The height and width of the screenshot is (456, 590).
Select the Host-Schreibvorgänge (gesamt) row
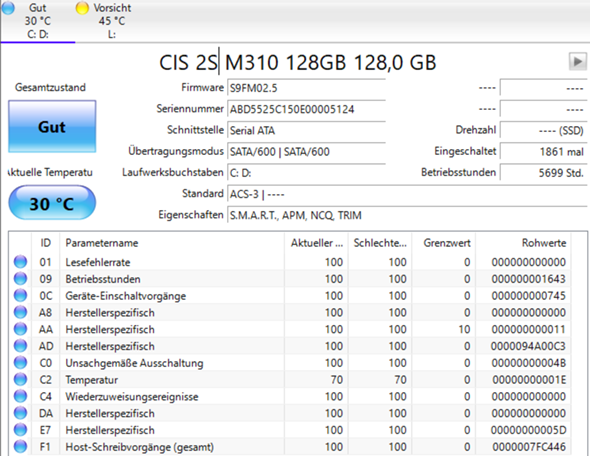point(290,447)
